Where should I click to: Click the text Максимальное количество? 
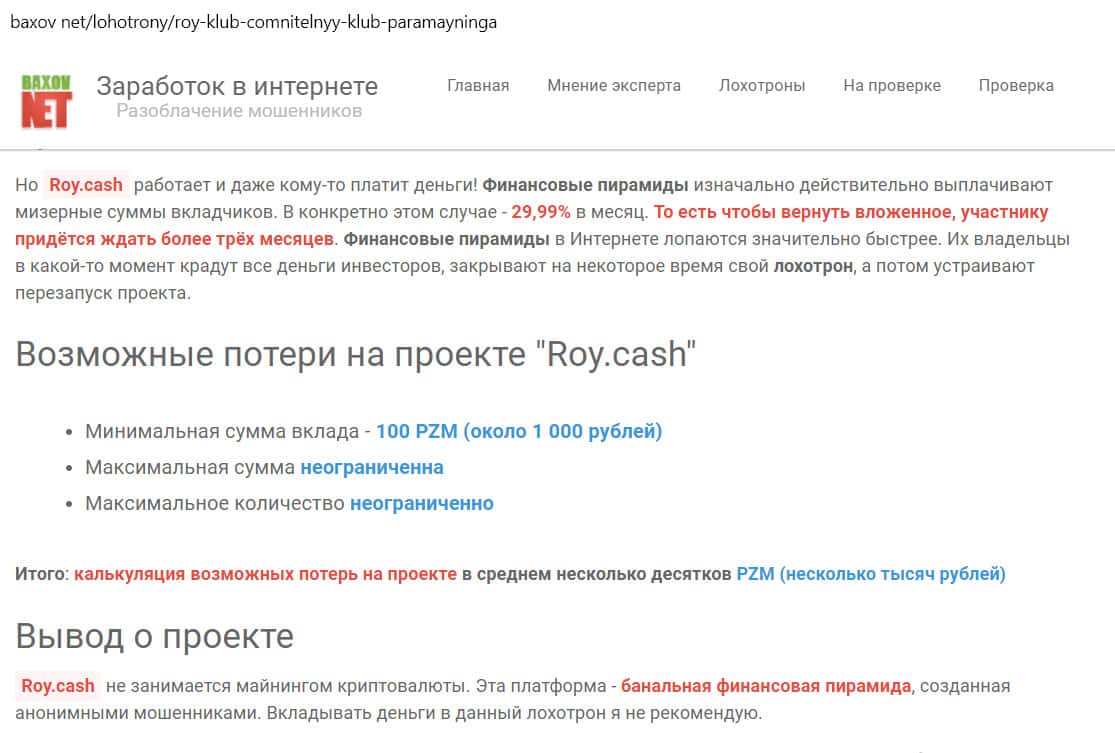click(x=214, y=503)
